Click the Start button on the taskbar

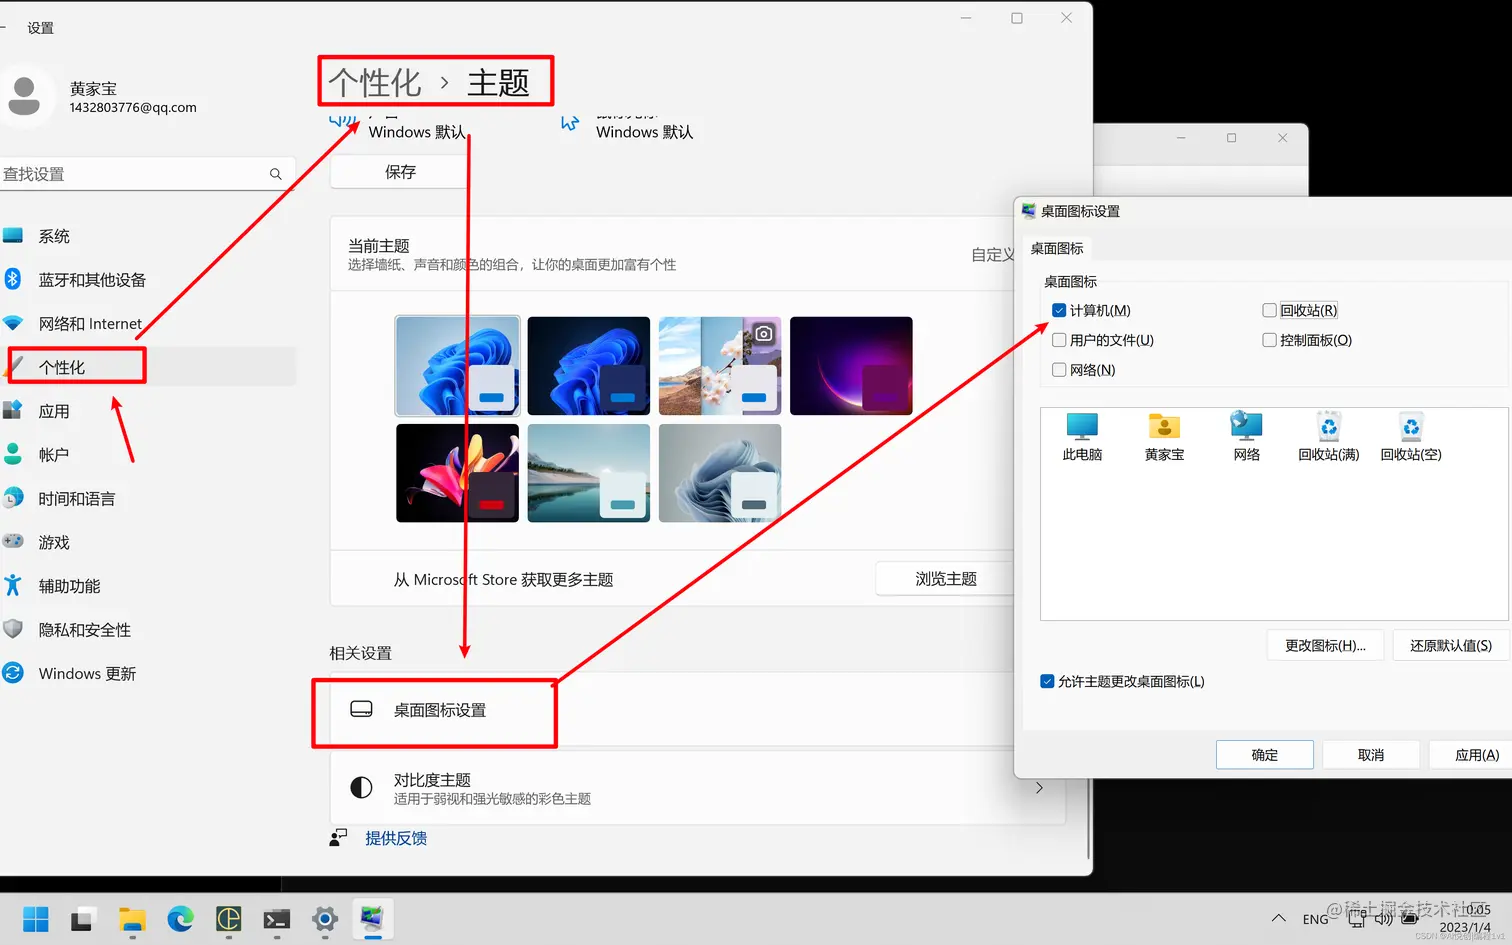pos(35,919)
